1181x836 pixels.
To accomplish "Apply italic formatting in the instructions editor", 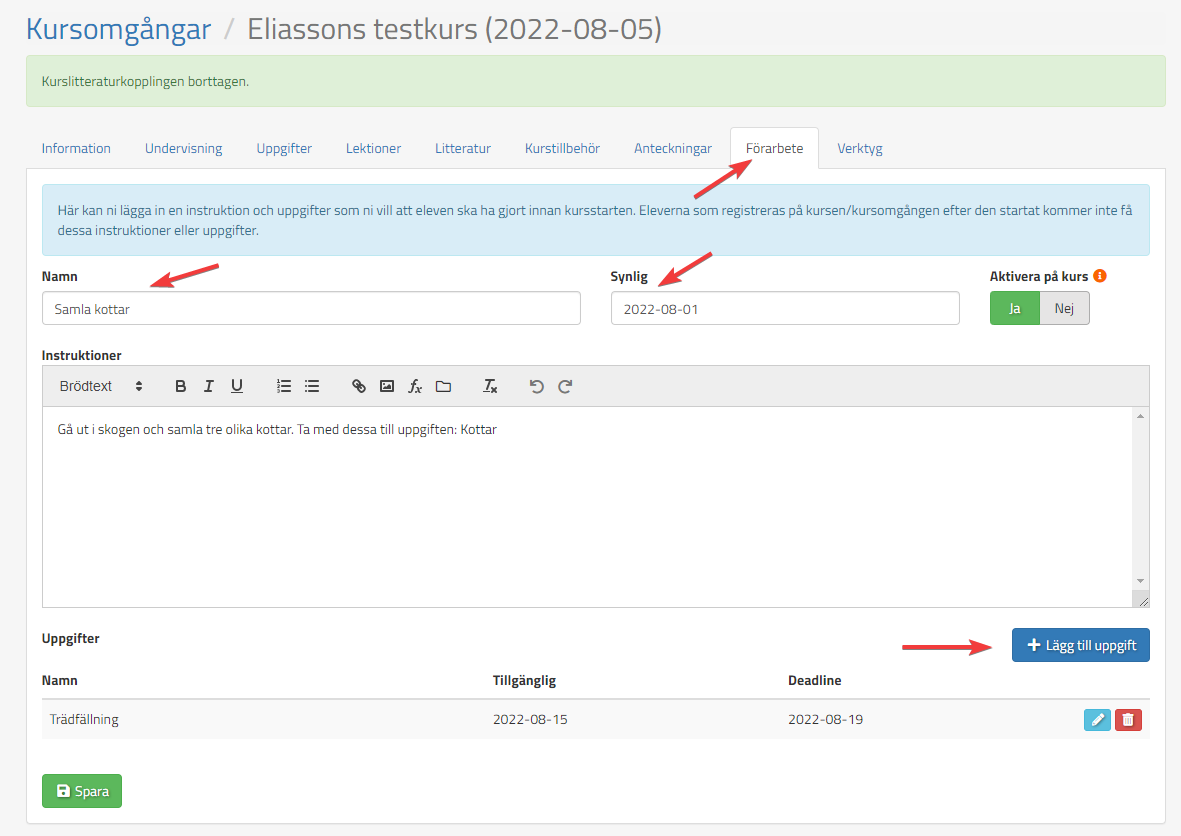I will pyautogui.click(x=209, y=386).
